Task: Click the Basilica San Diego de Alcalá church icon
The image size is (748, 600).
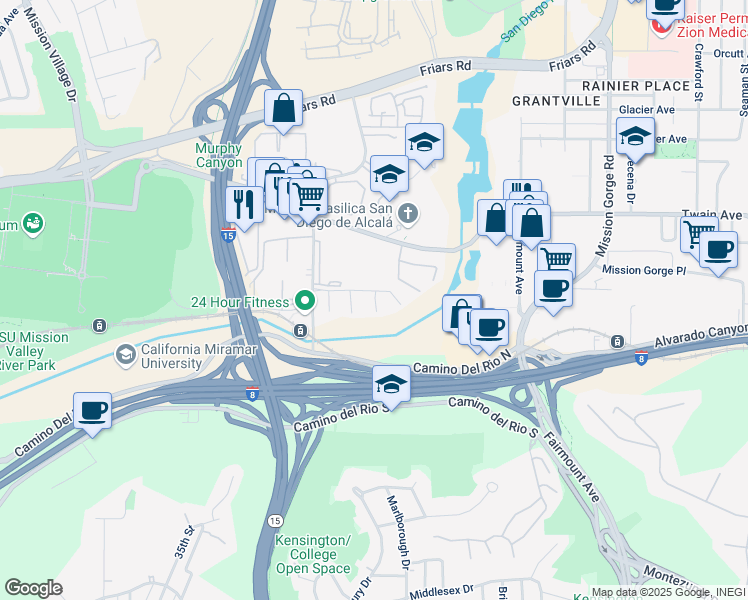Action: click(408, 214)
